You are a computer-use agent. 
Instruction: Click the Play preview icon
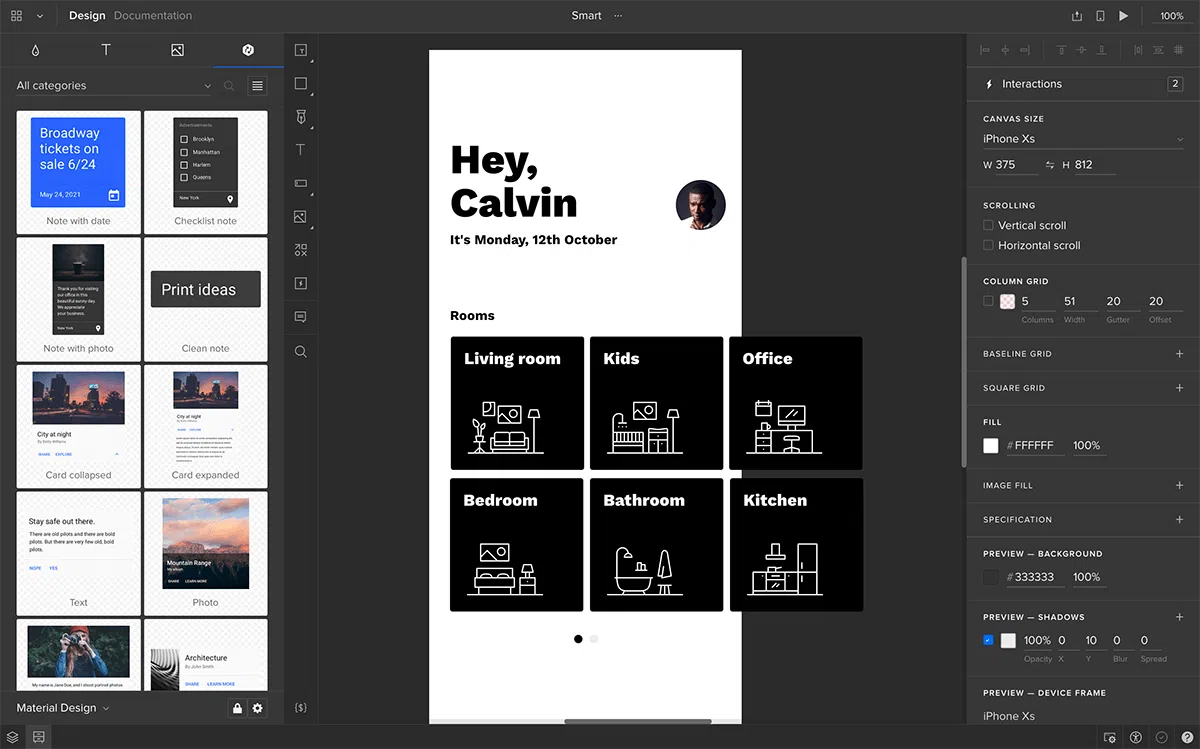click(1124, 16)
